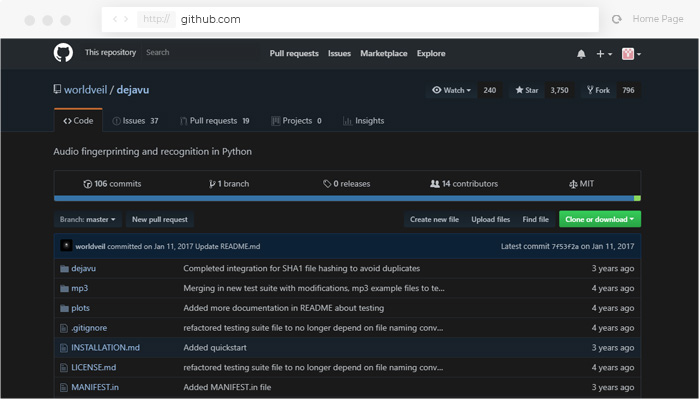Open 'Completed integration for SHA1' commit message
Image resolution: width=700 pixels, height=400 pixels.
302,269
